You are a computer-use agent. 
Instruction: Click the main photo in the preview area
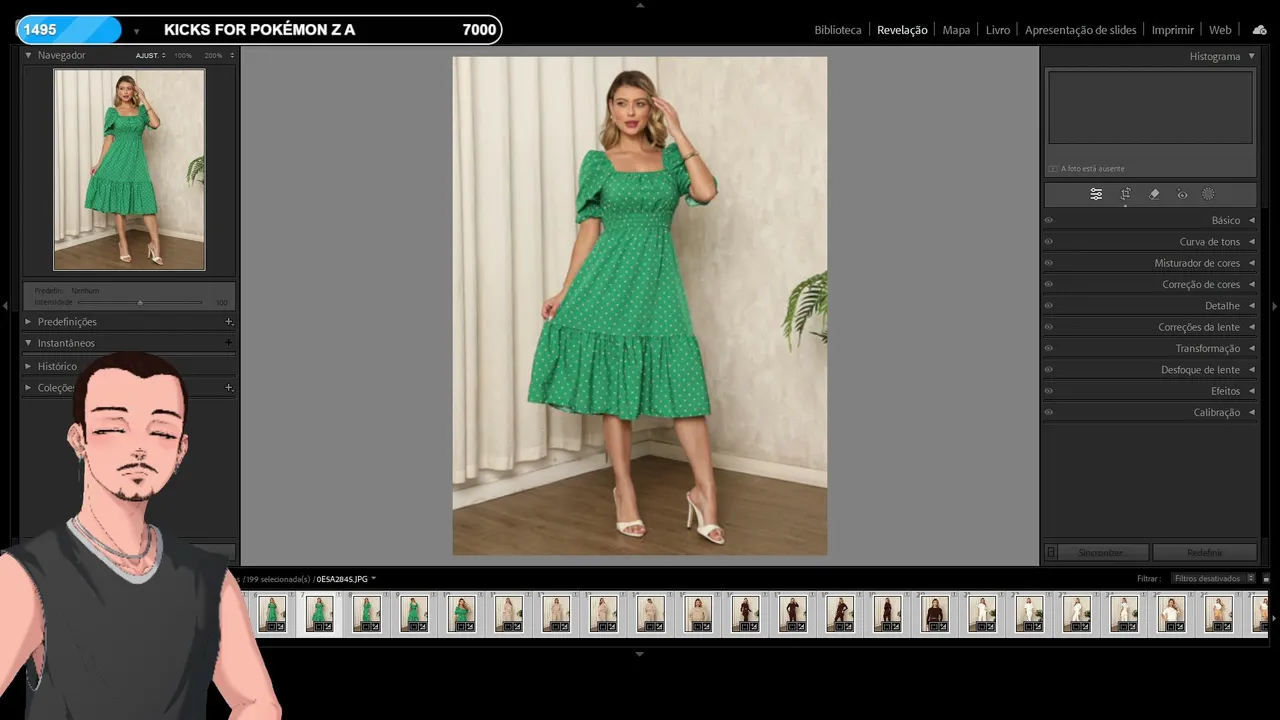pyautogui.click(x=640, y=305)
